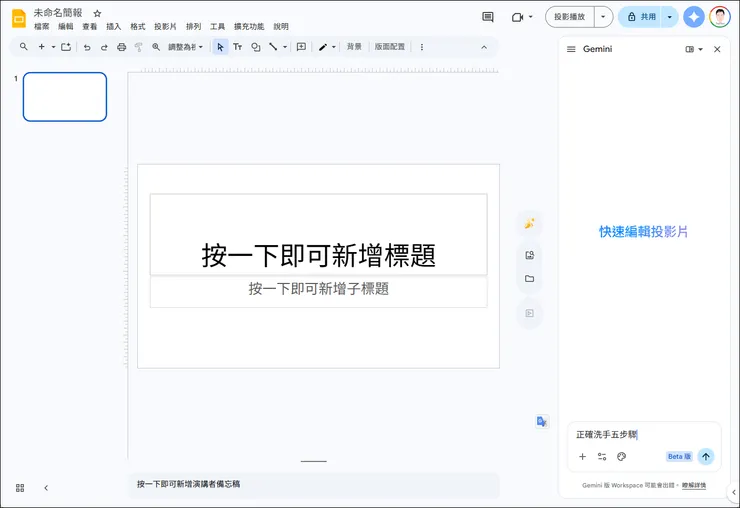Open the 調整為 zoom level dropdown
This screenshot has width=740, height=508.
tap(185, 47)
